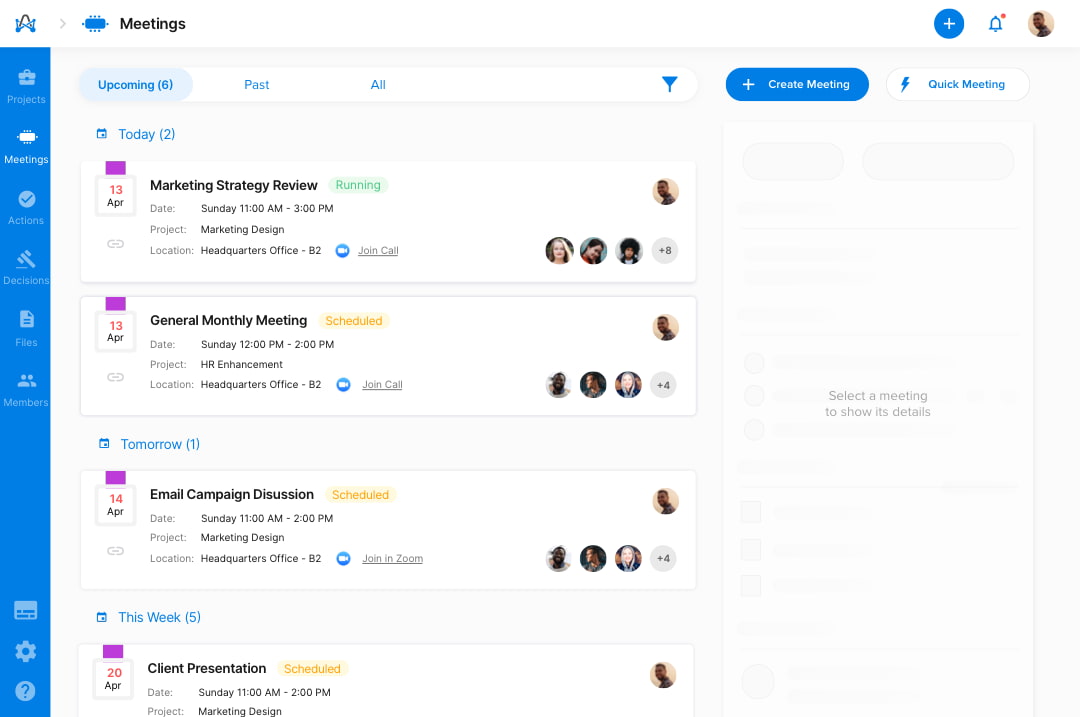The image size is (1080, 717).
Task: Click organizer avatar on Marketing Strategy Review
Action: point(665,191)
